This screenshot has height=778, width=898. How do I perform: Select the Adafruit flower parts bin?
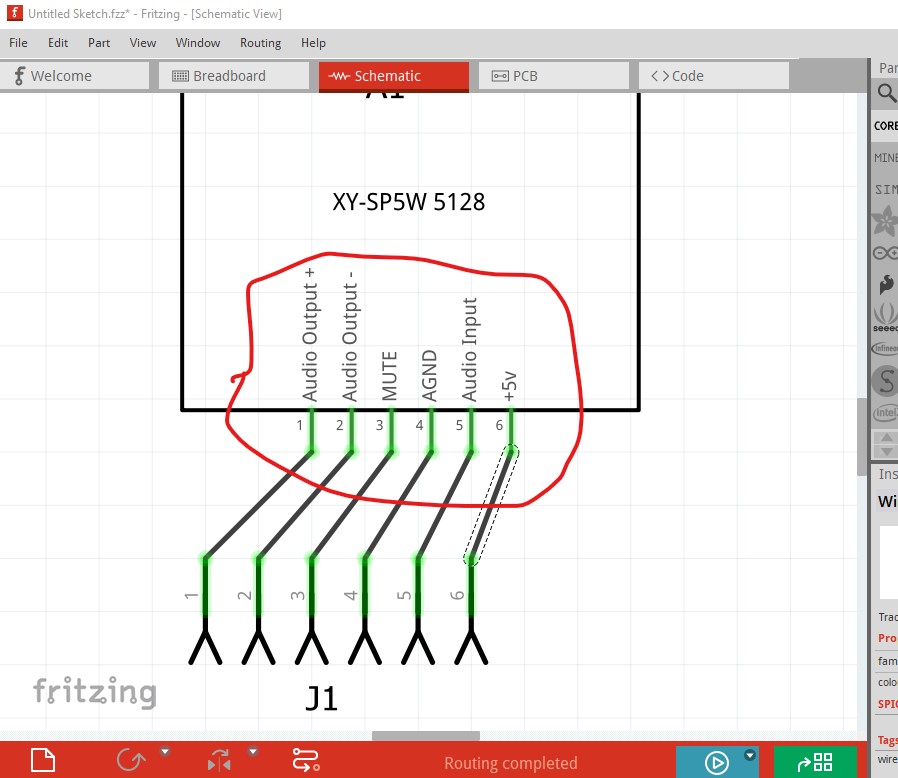[886, 222]
